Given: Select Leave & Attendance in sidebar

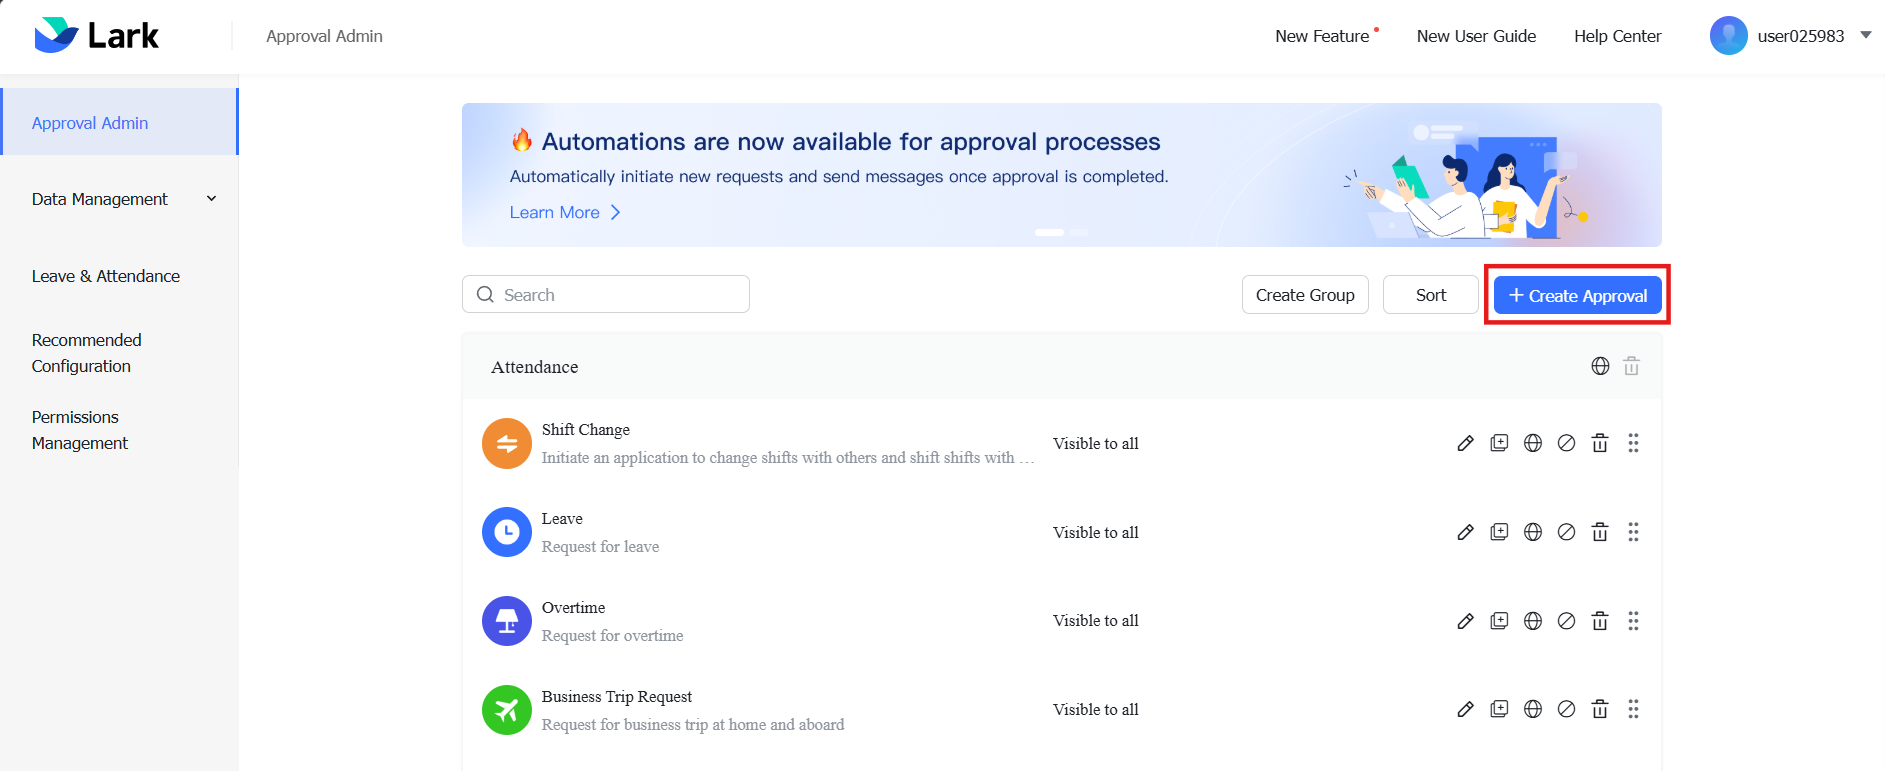Looking at the screenshot, I should (x=106, y=276).
